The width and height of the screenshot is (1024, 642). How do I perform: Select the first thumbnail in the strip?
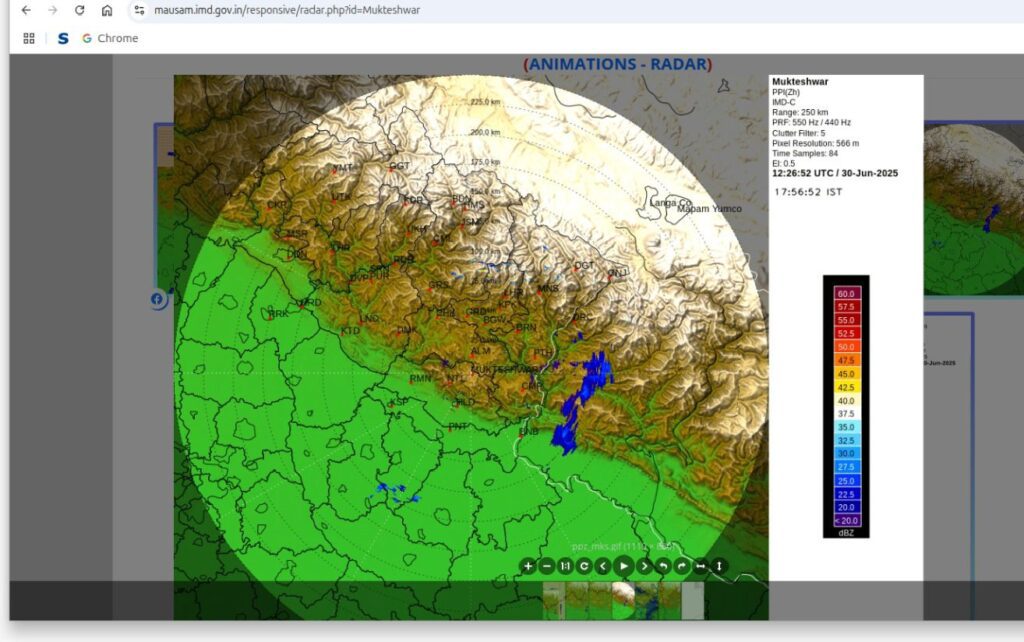coord(554,600)
